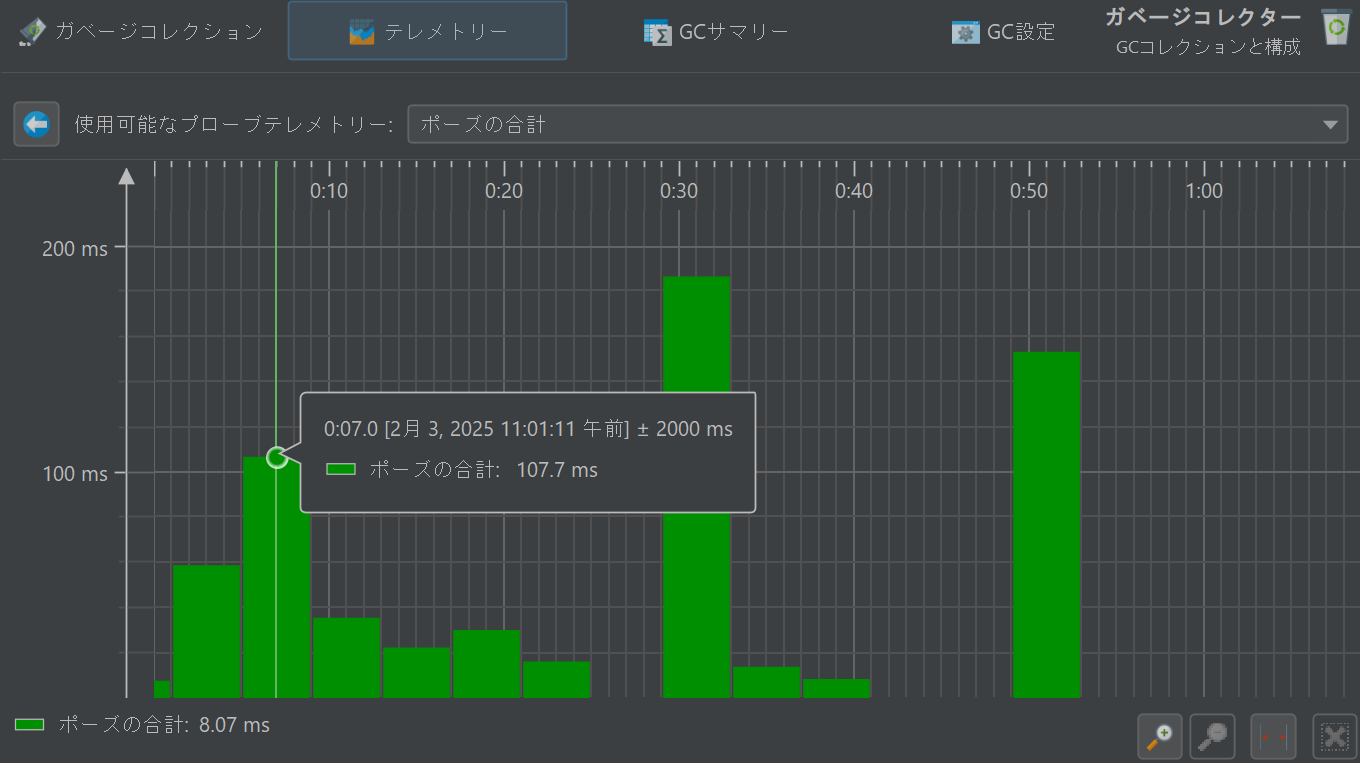Click the 0:10 time axis label

pyautogui.click(x=329, y=191)
